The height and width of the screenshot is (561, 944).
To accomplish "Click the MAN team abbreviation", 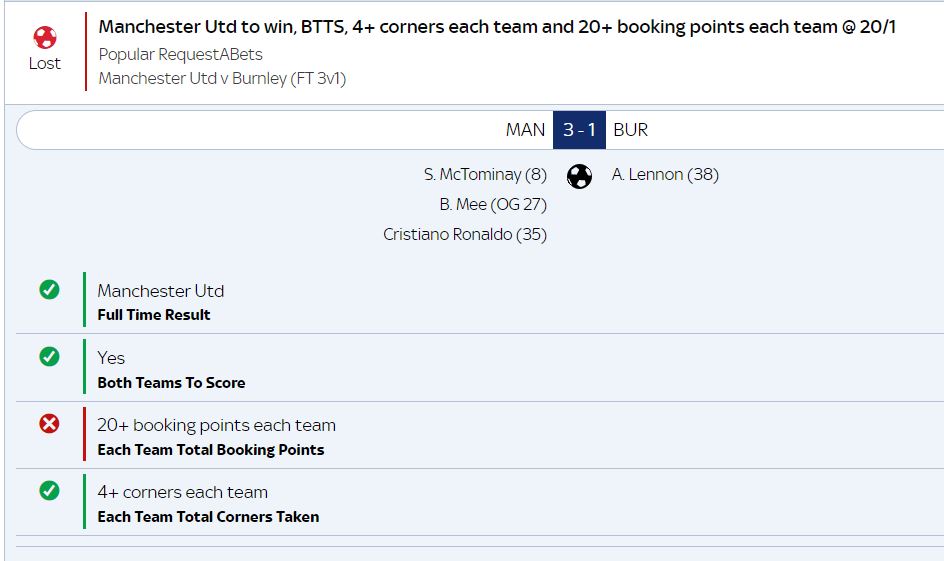I will (525, 129).
